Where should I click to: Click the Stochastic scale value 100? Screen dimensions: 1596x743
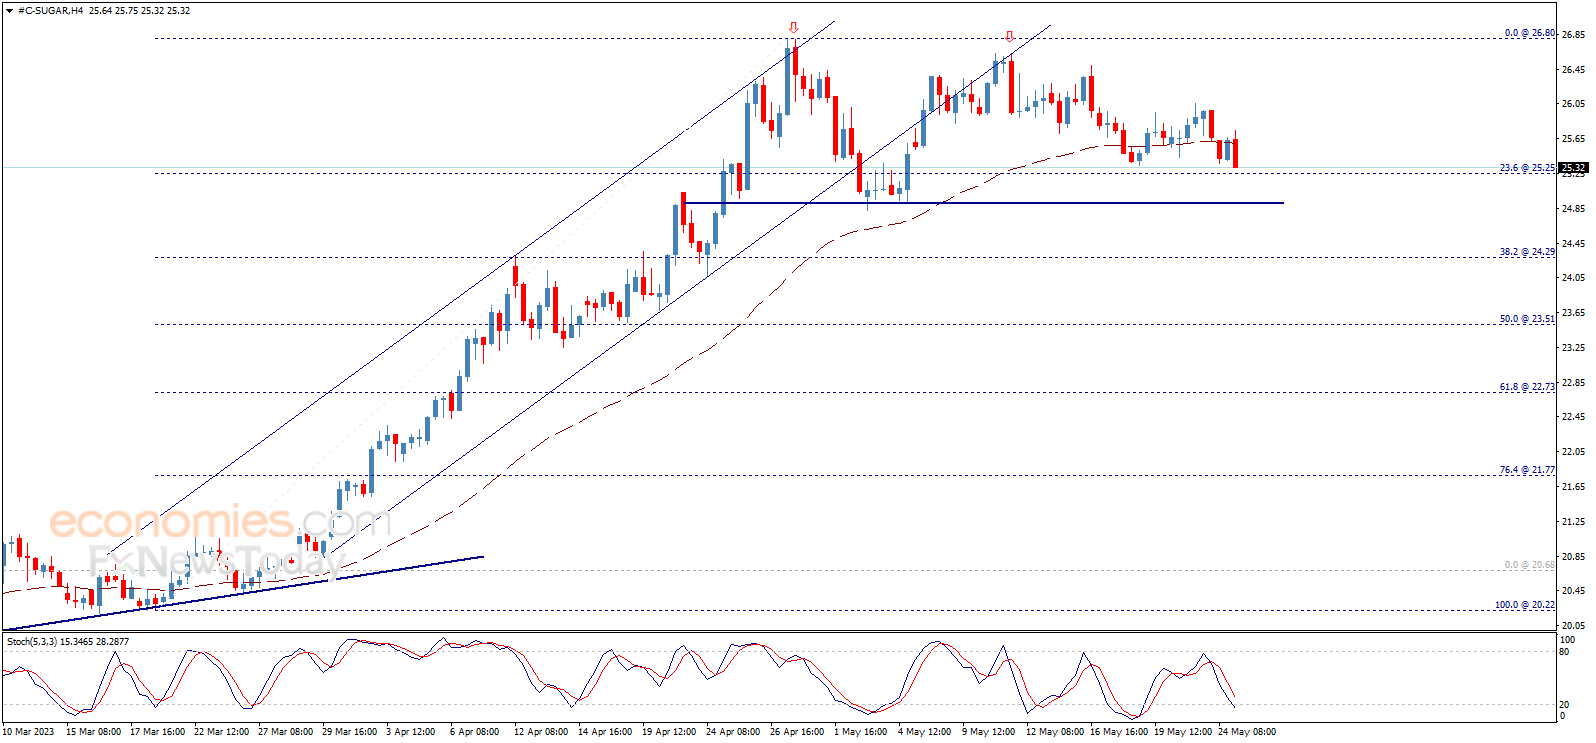[1568, 640]
